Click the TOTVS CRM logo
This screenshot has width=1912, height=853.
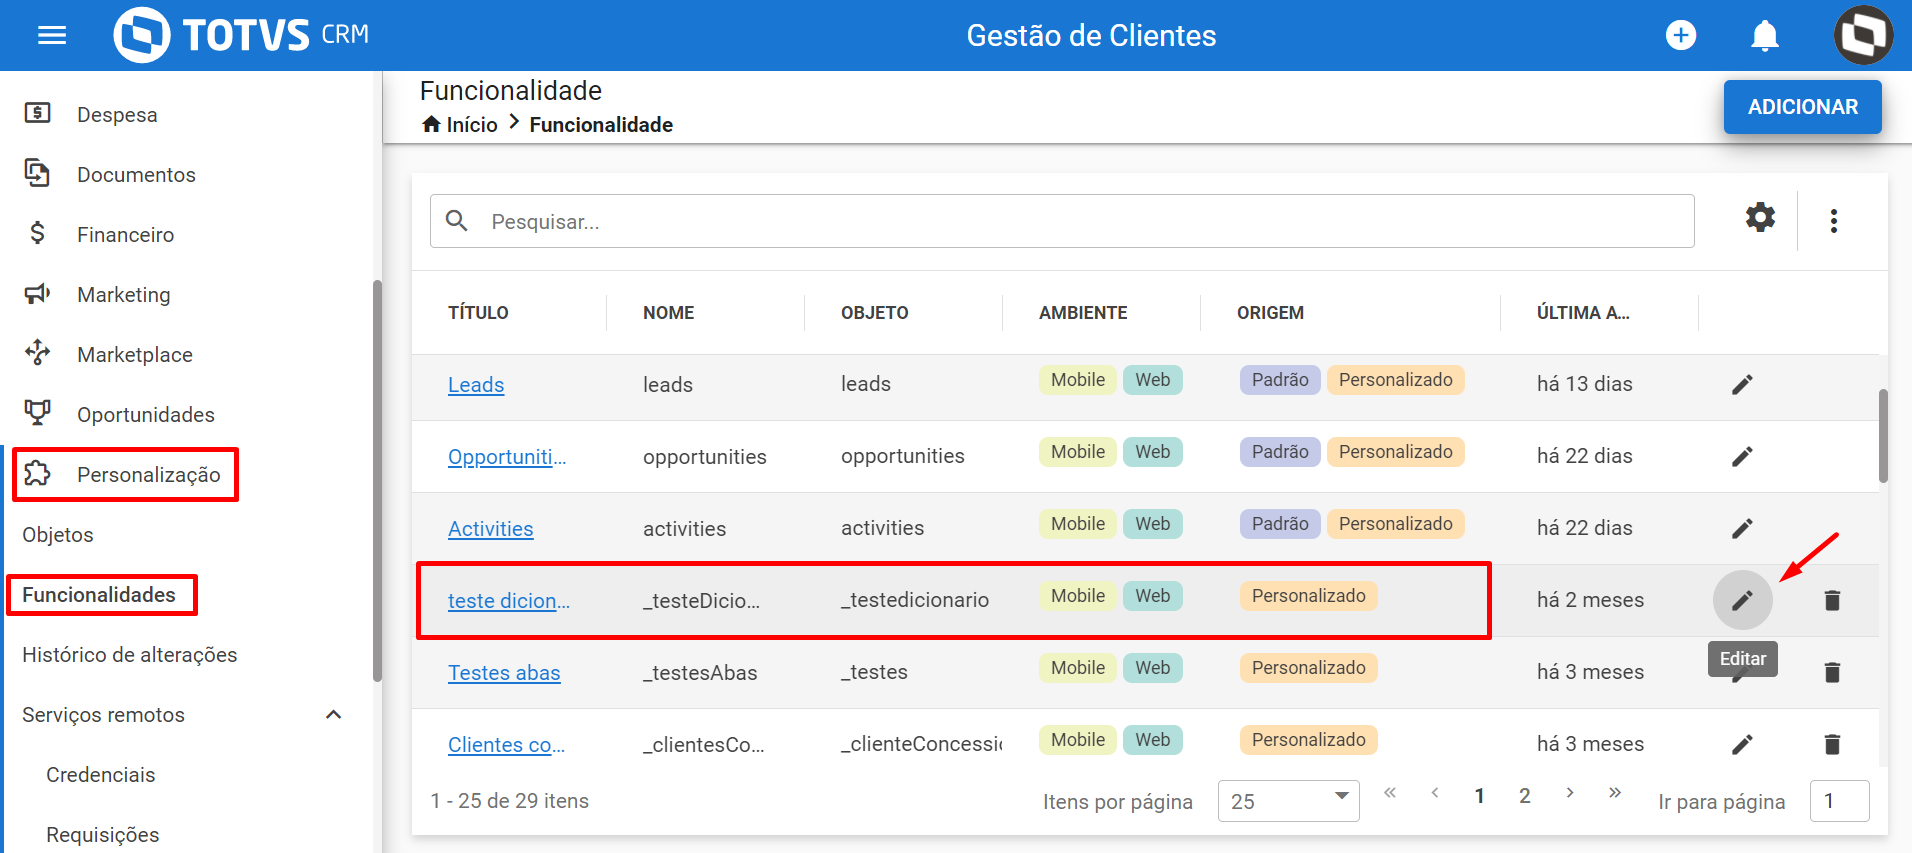pyautogui.click(x=241, y=35)
